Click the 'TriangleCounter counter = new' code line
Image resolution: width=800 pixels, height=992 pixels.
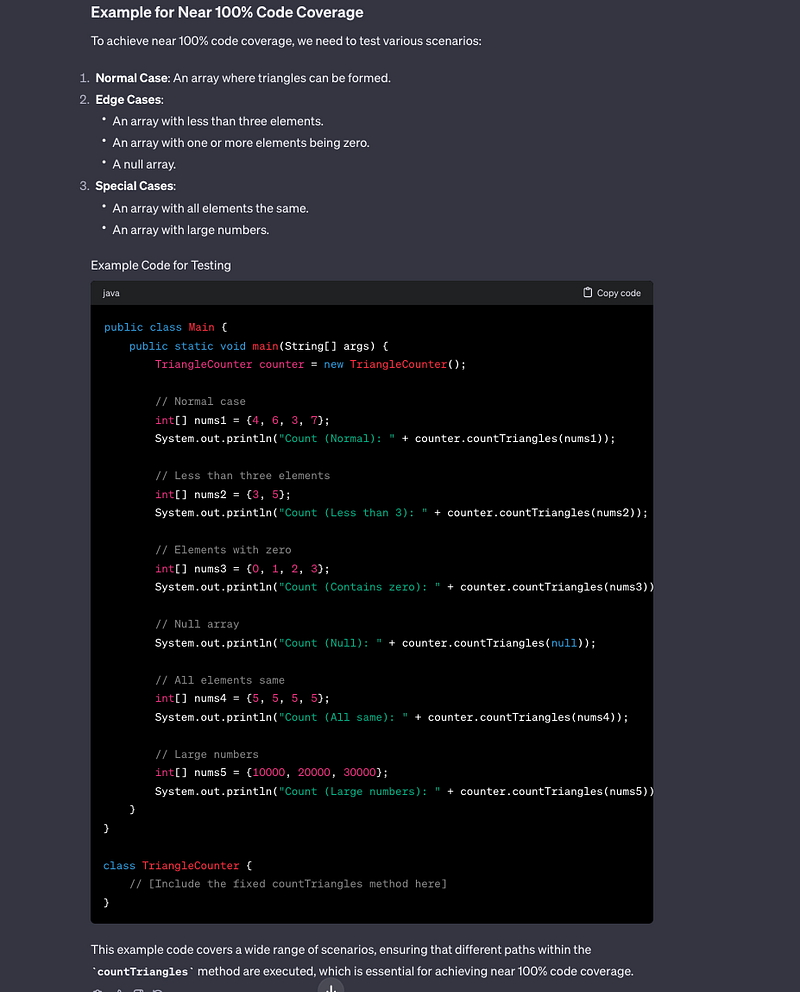(310, 364)
